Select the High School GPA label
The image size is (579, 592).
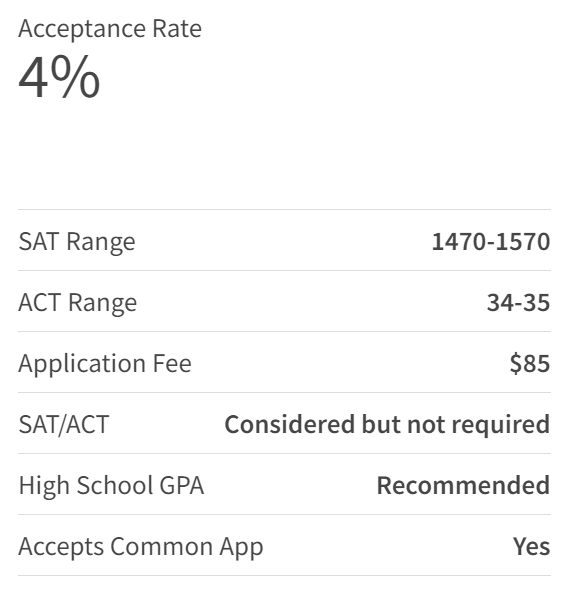[x=111, y=486]
